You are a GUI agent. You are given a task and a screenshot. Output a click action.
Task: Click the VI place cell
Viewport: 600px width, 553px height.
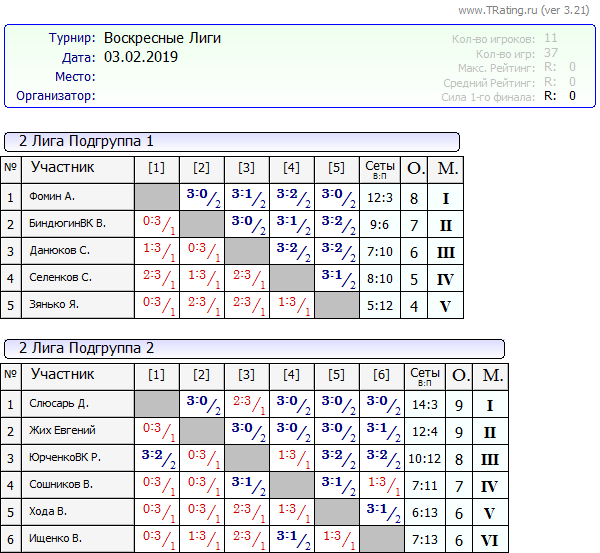(x=490, y=539)
